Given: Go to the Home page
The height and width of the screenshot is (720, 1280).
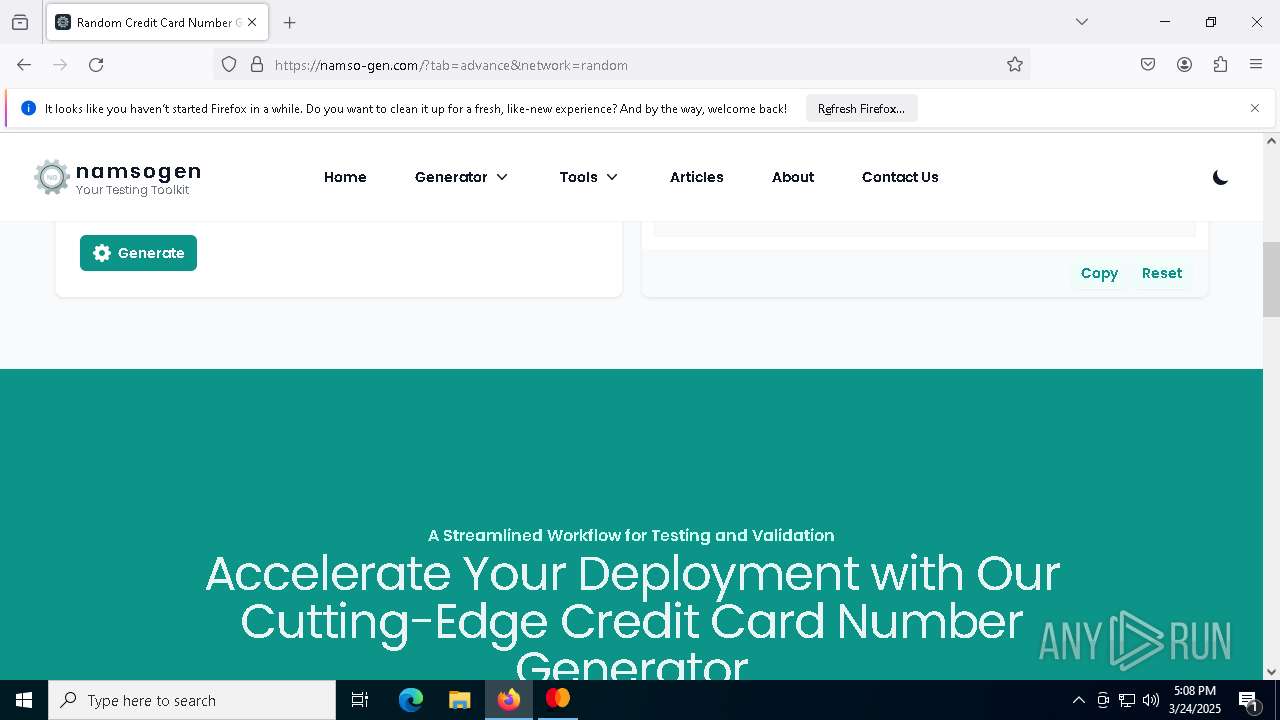Looking at the screenshot, I should tap(345, 177).
